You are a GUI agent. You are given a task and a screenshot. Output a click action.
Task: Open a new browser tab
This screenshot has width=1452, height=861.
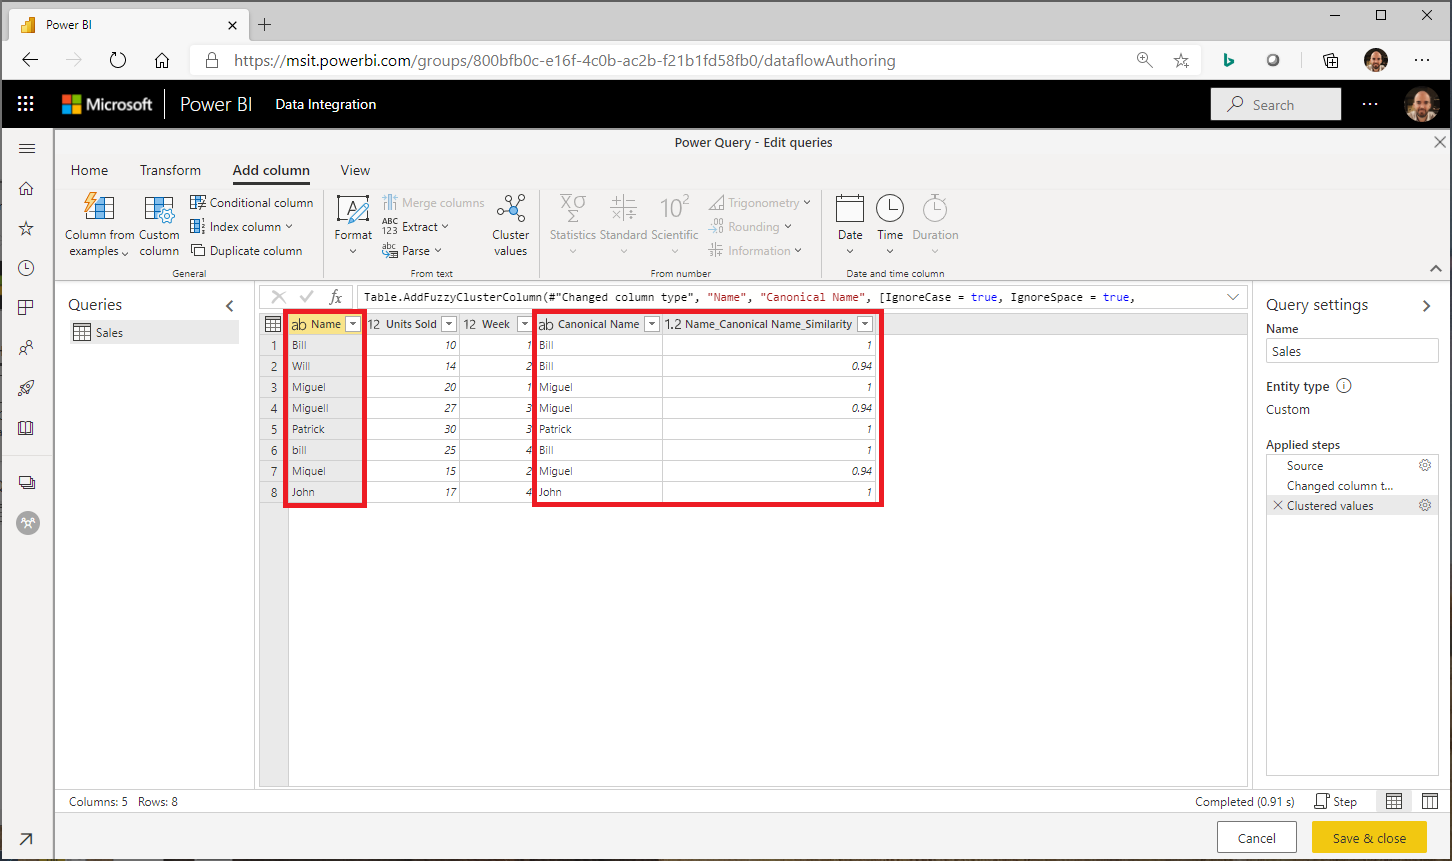pyautogui.click(x=264, y=24)
